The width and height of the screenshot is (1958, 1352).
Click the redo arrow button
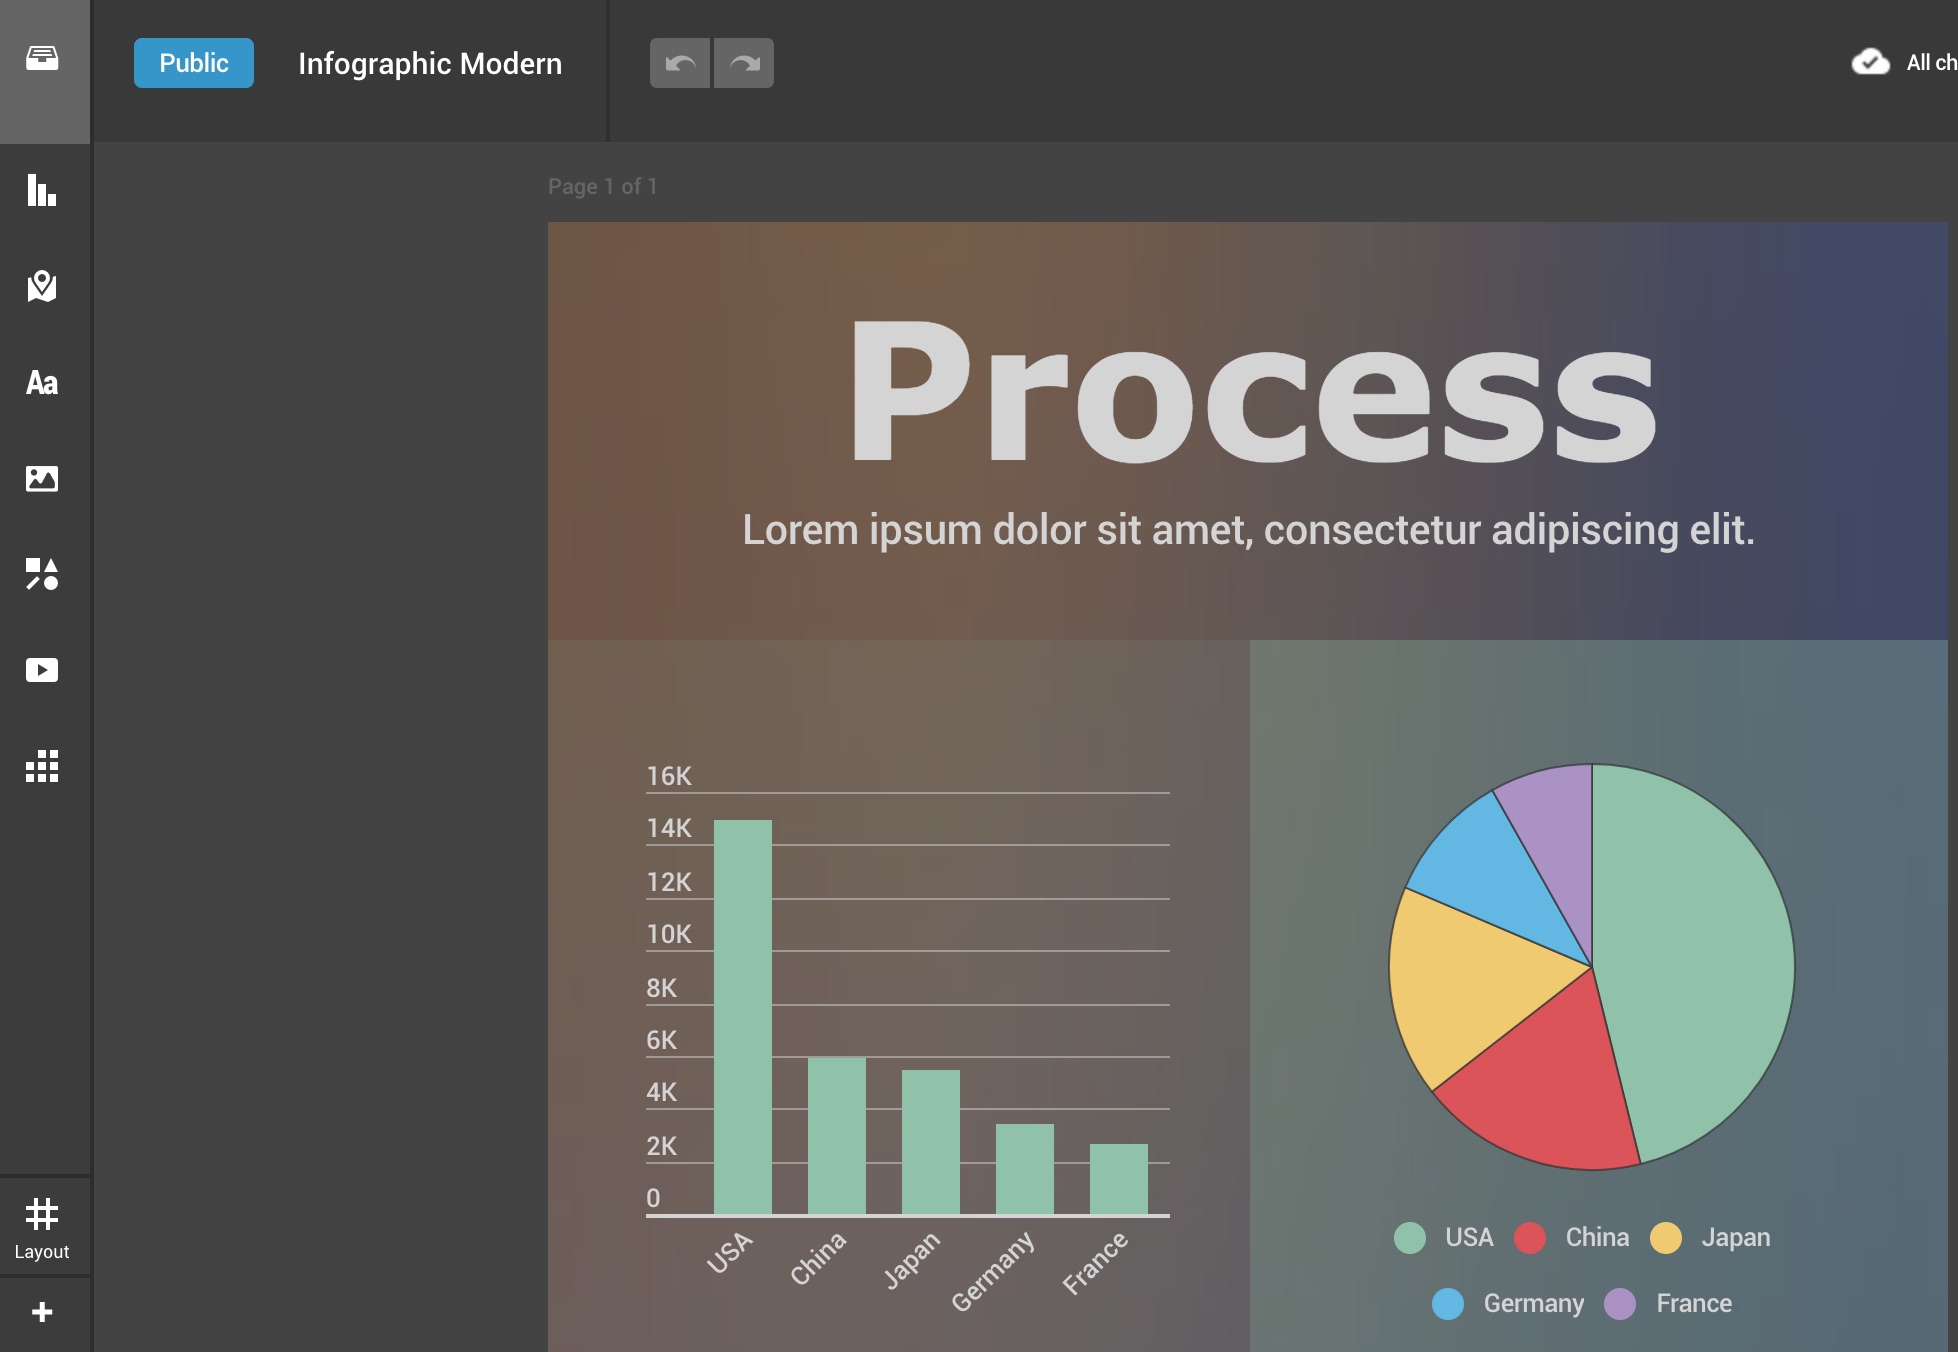tap(743, 63)
